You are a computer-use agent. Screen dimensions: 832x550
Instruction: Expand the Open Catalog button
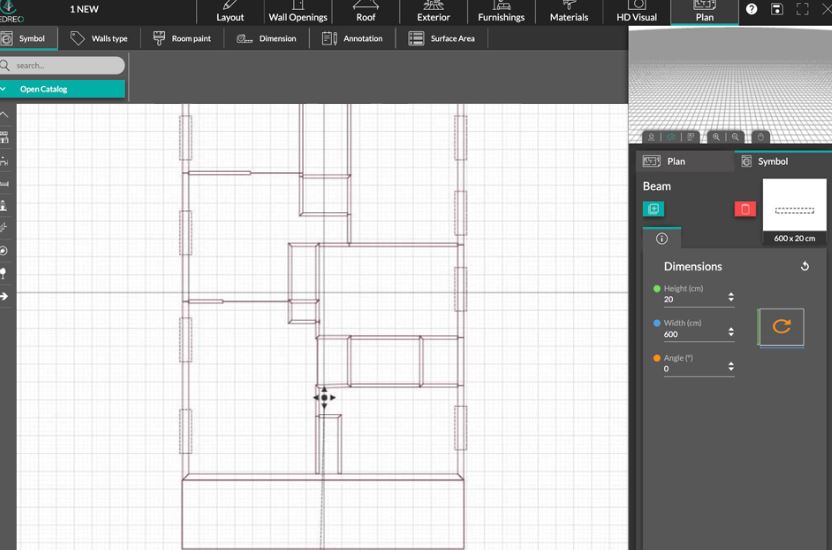(x=62, y=89)
